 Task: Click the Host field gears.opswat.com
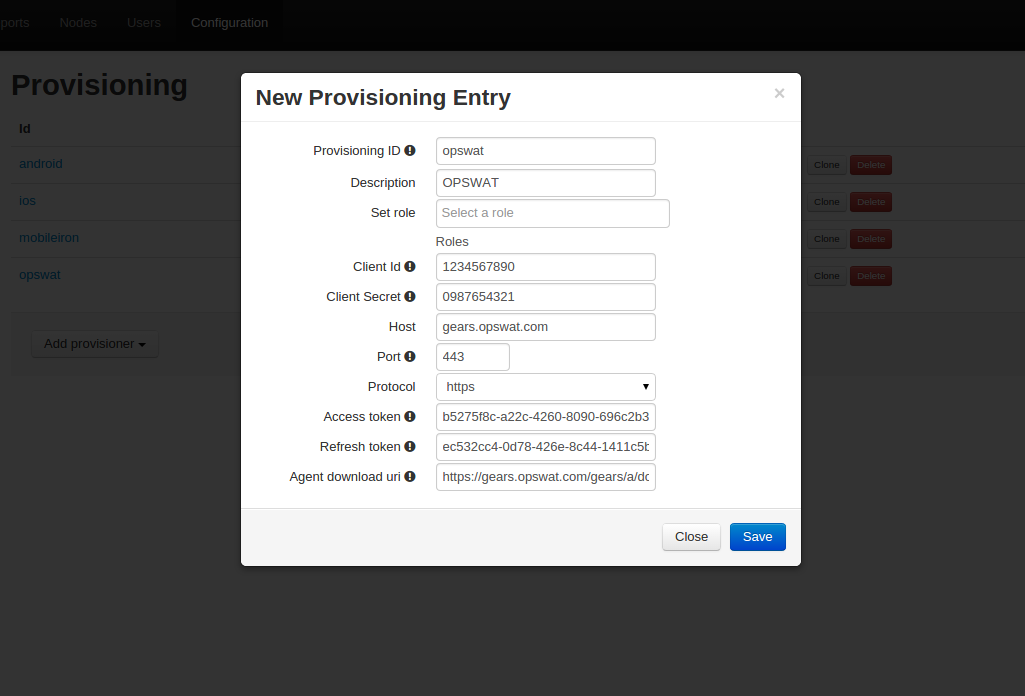pyautogui.click(x=546, y=327)
